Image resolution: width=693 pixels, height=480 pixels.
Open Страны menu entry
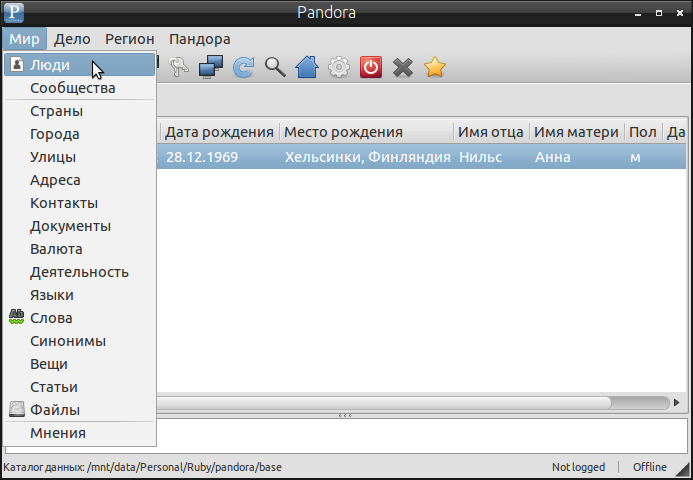pyautogui.click(x=80, y=111)
